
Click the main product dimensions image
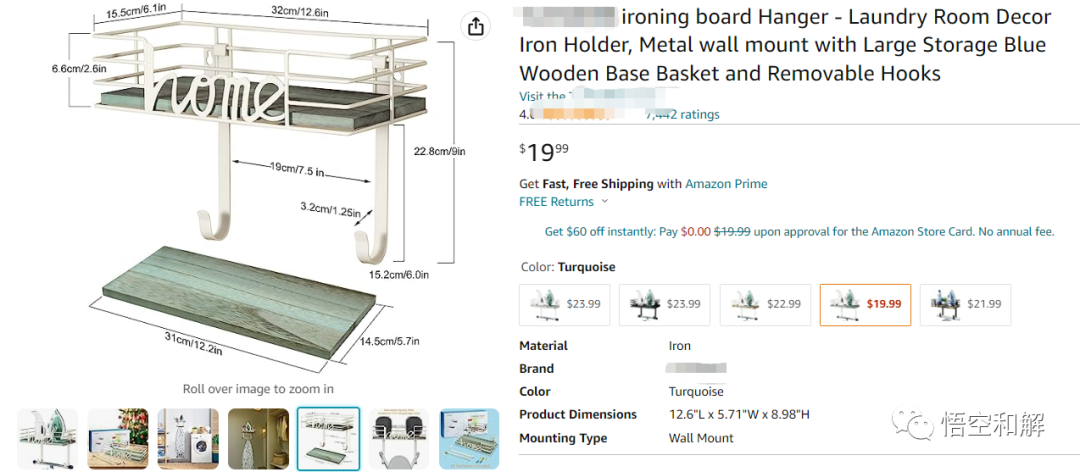(258, 186)
